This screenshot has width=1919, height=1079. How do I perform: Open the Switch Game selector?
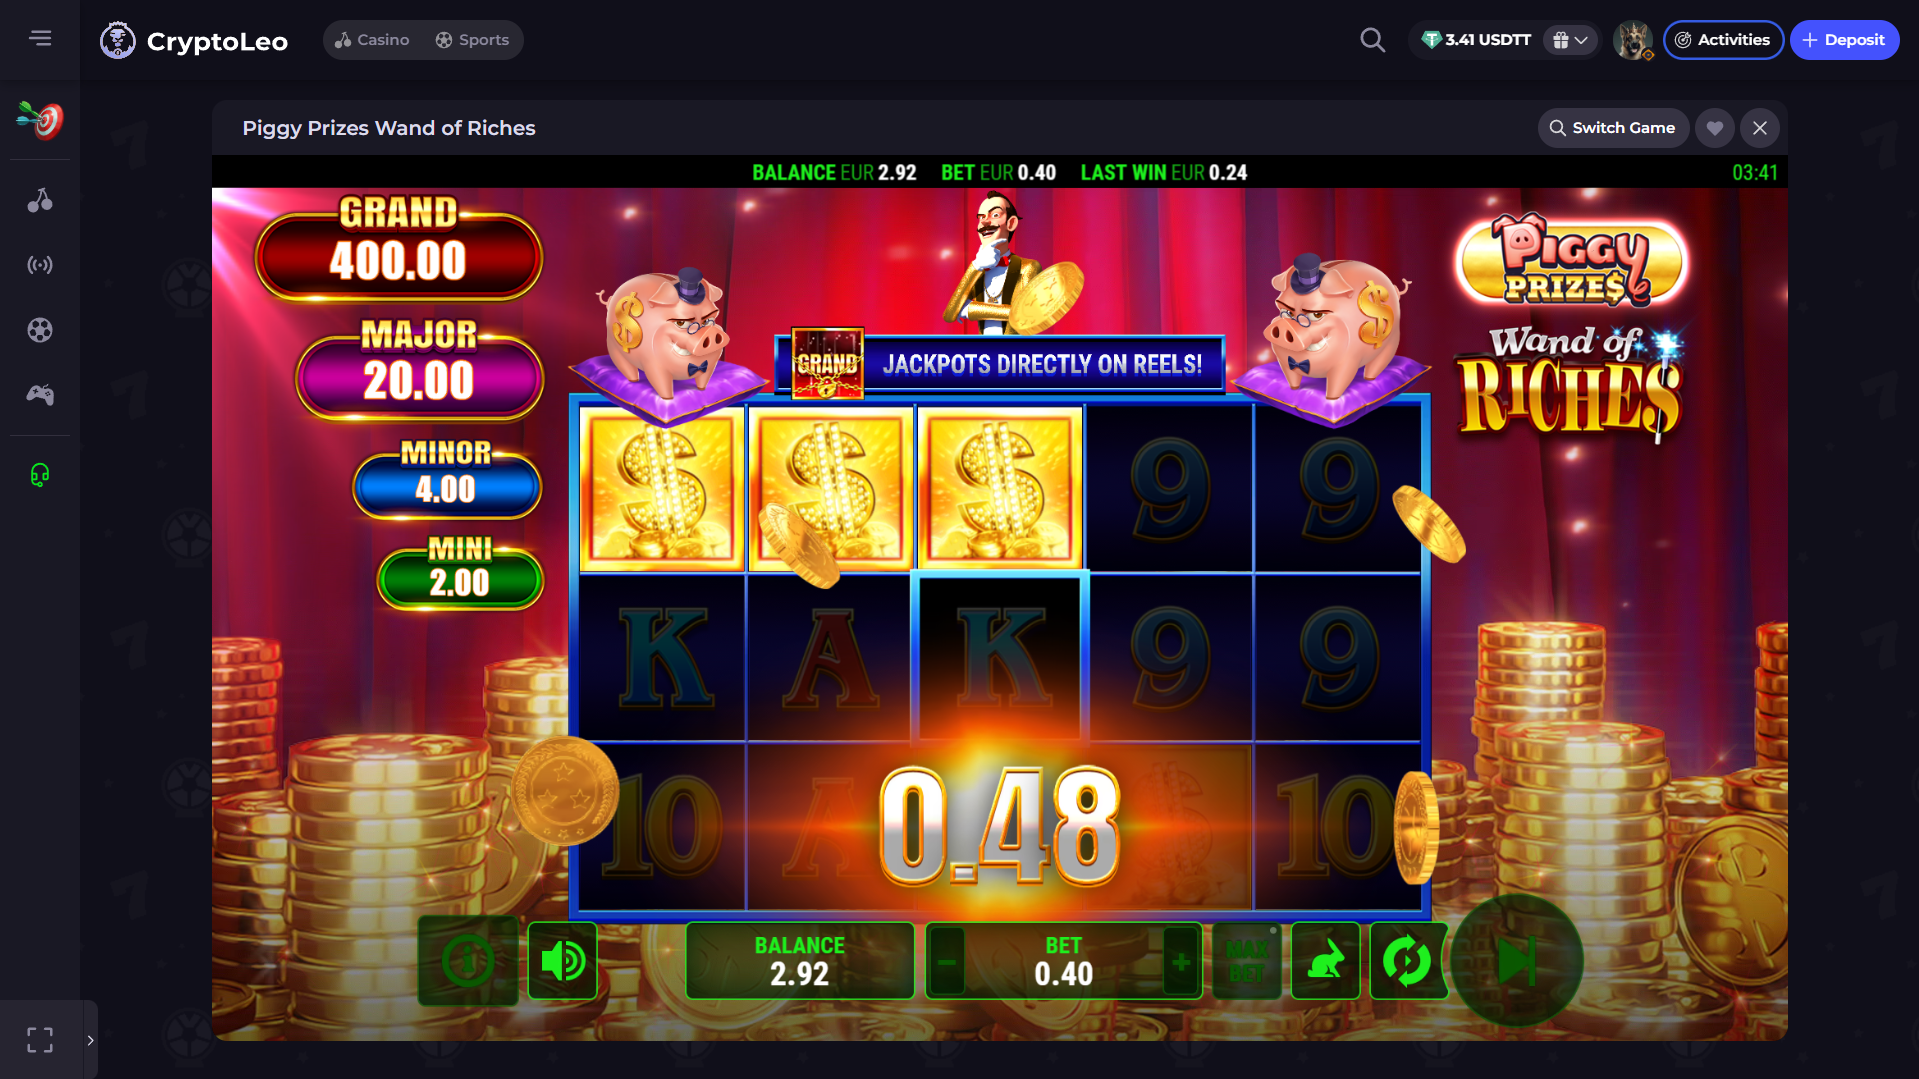tap(1612, 128)
